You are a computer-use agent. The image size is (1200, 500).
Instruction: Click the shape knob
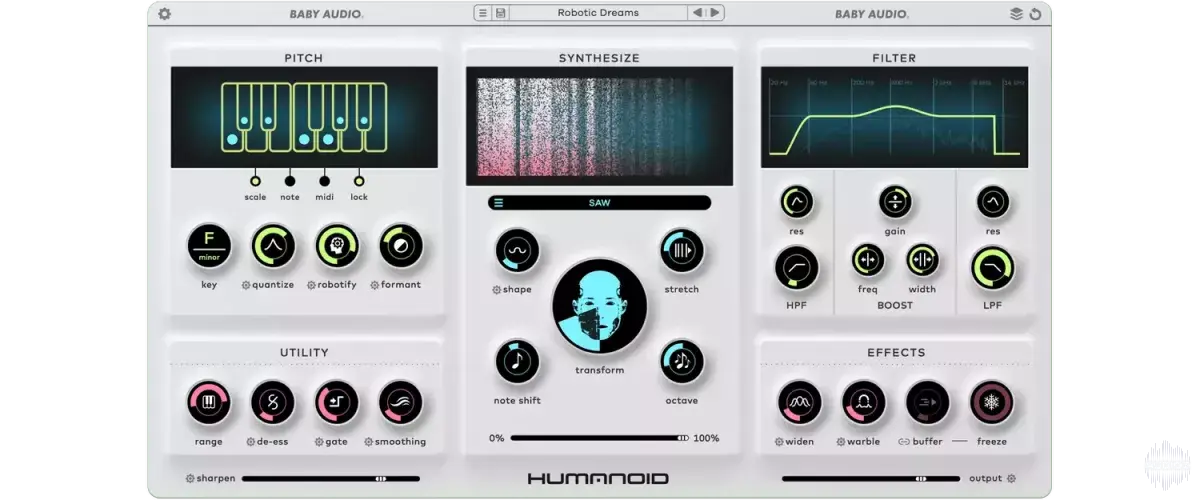517,251
